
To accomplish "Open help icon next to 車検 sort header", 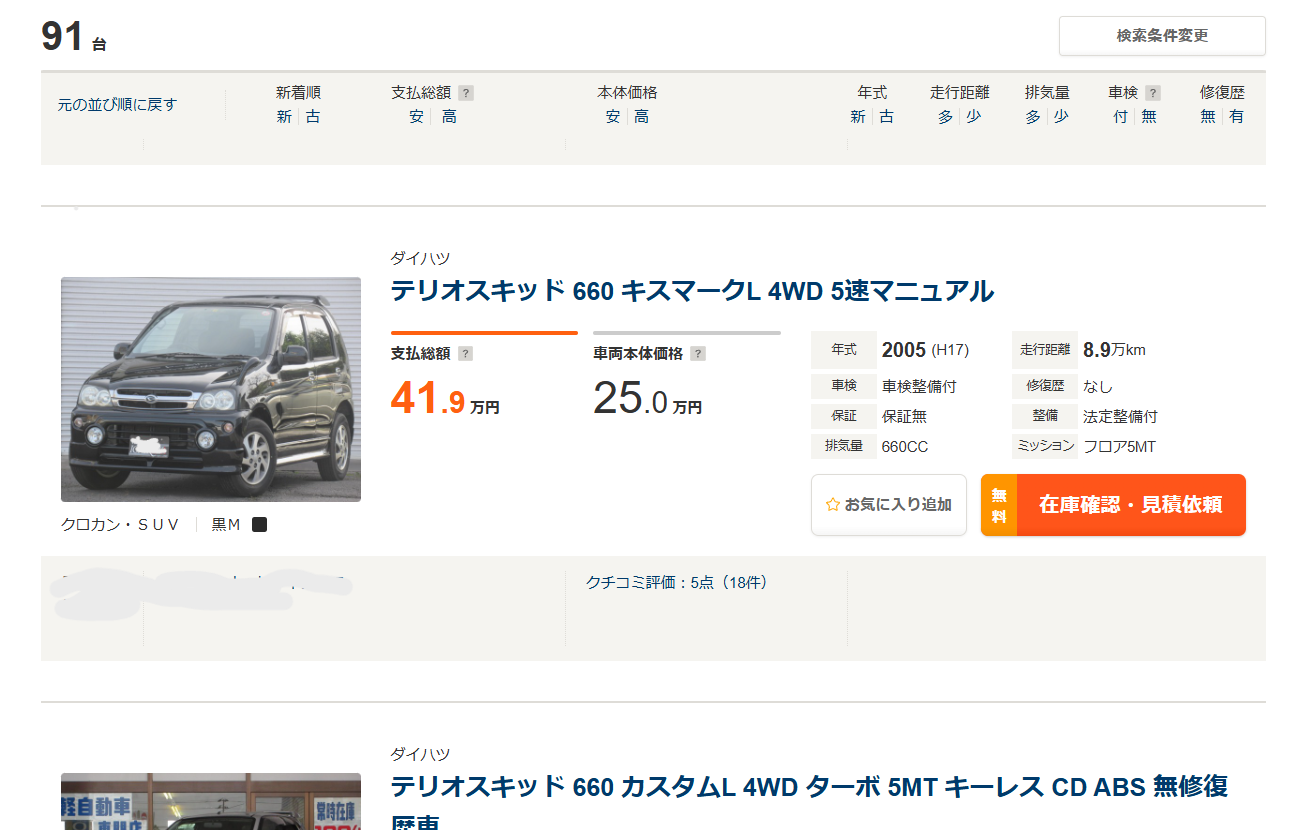I will (1153, 93).
